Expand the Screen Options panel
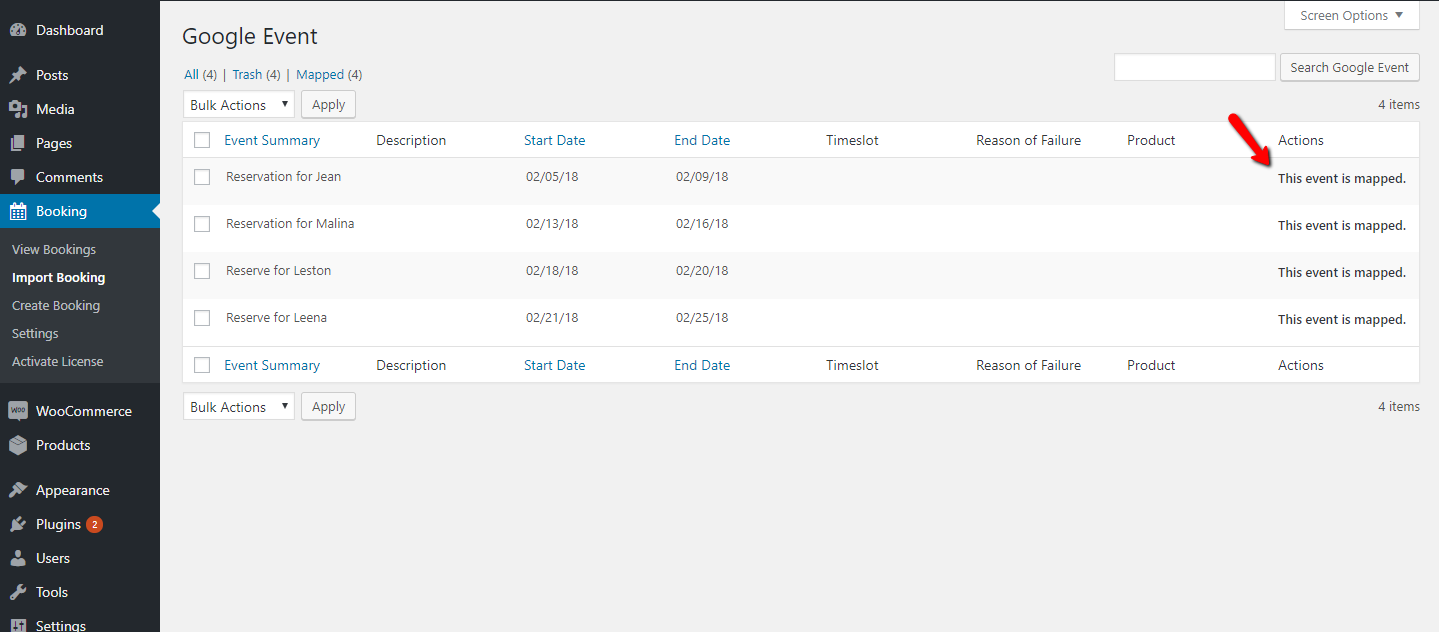Screen dimensions: 1439x632 1350,15
